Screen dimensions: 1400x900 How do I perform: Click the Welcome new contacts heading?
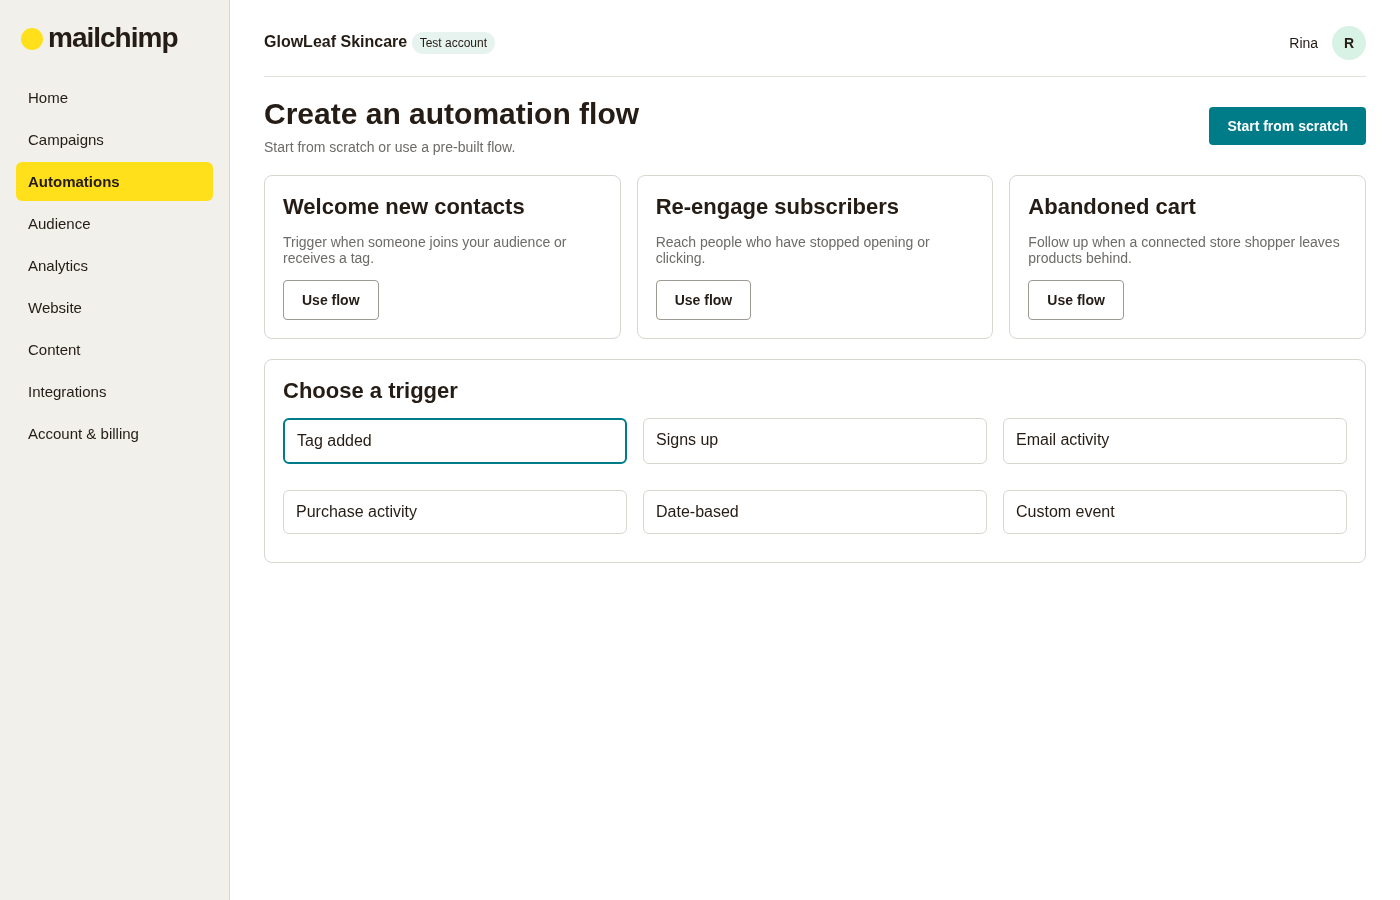(x=404, y=207)
